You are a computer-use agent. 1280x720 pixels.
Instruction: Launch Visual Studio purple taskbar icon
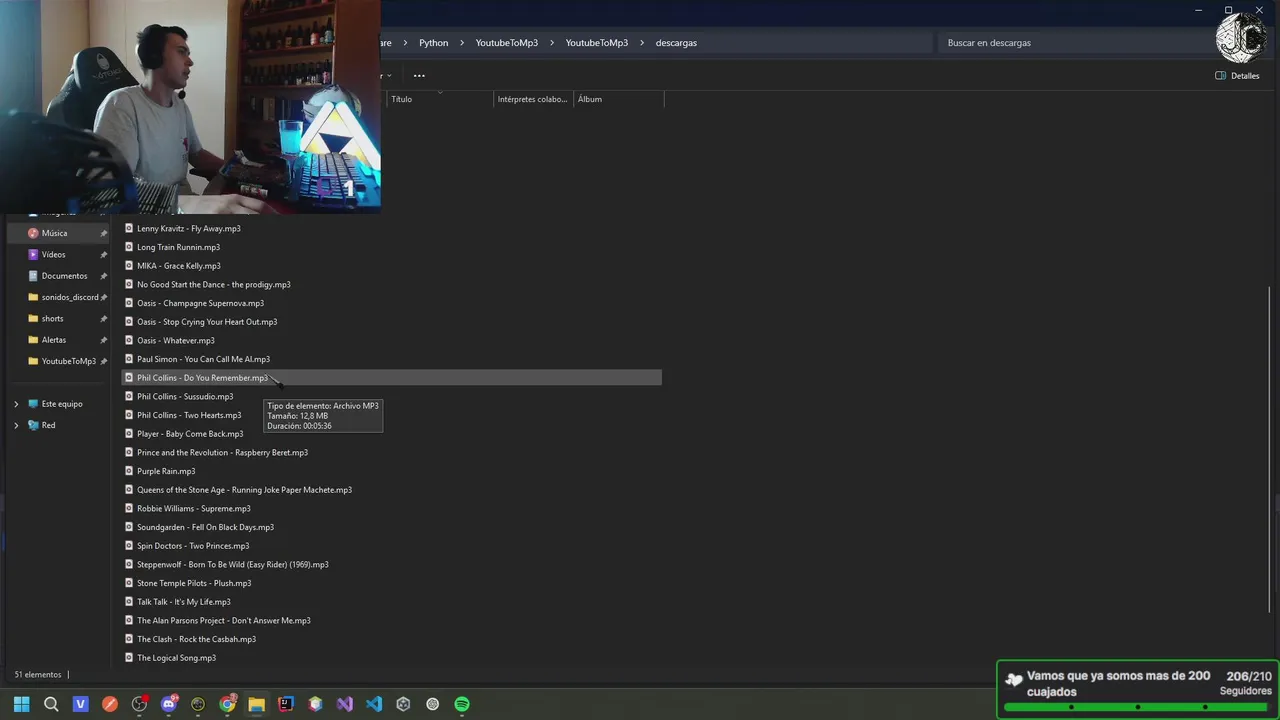(x=345, y=704)
